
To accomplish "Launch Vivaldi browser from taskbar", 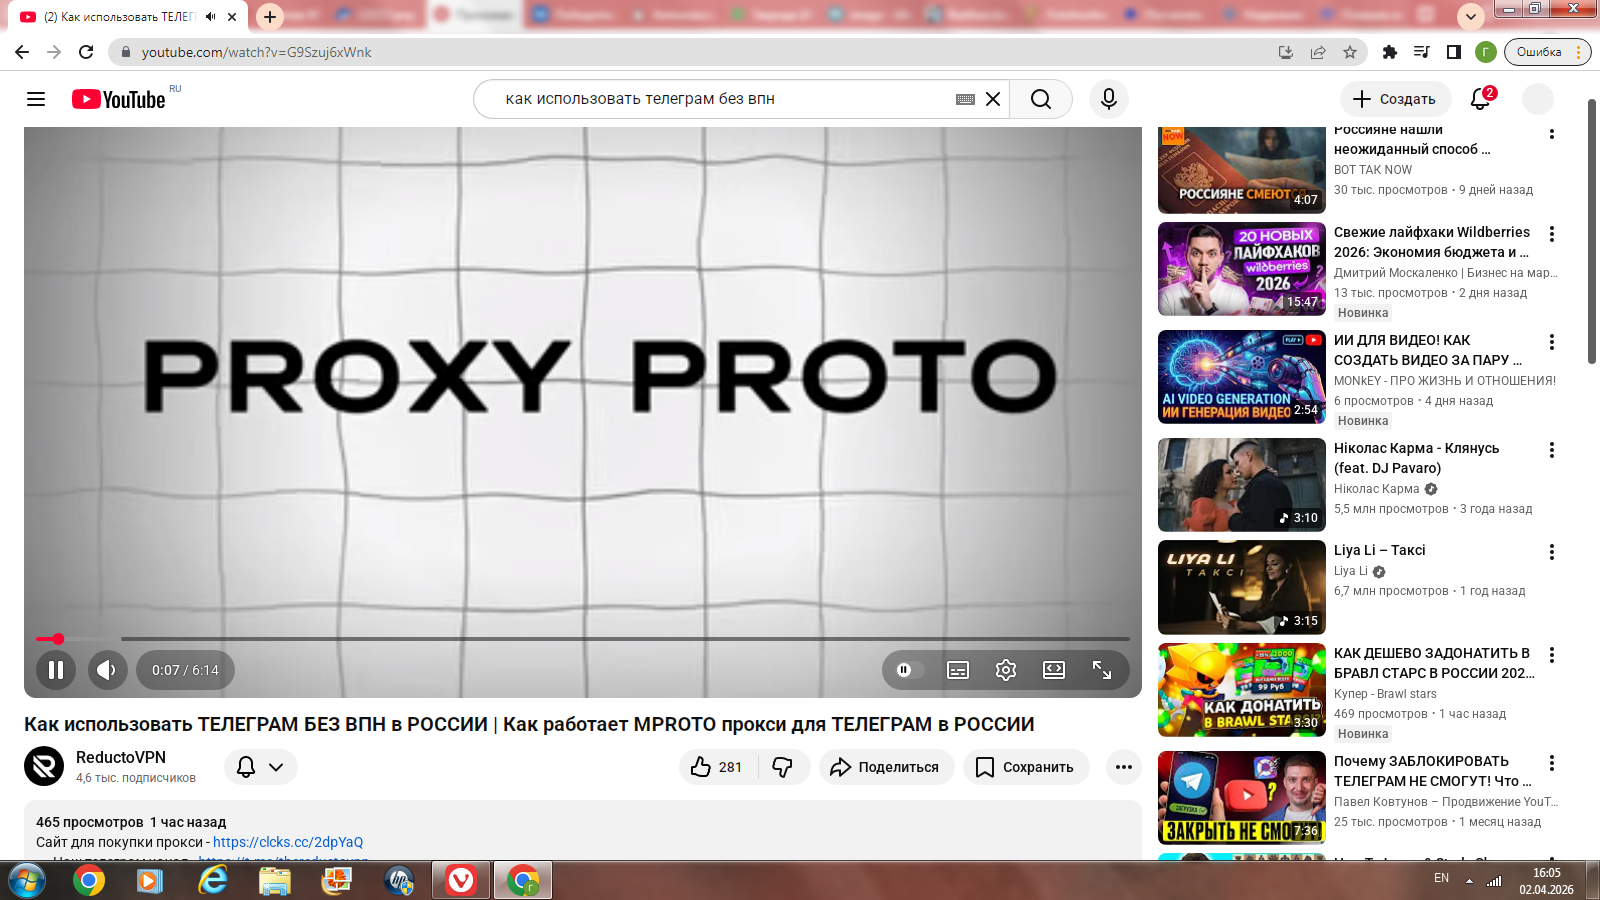I will click(x=460, y=881).
